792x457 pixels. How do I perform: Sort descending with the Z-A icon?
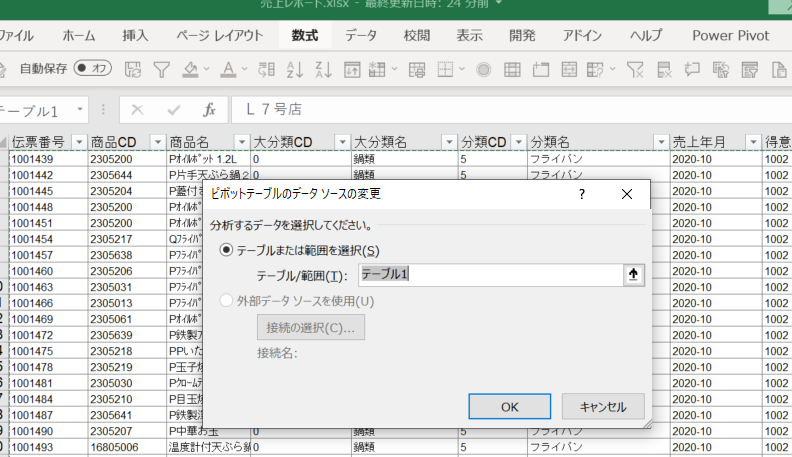pyautogui.click(x=323, y=69)
